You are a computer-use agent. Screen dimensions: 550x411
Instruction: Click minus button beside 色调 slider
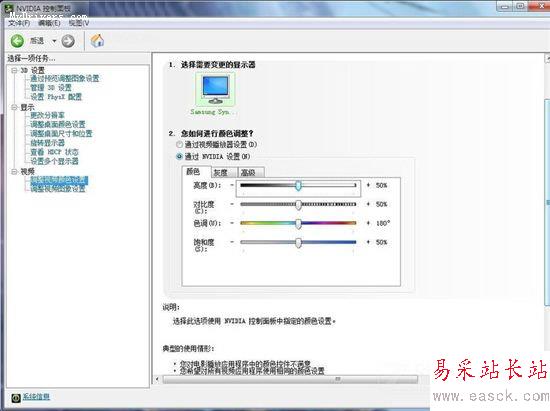click(x=232, y=223)
